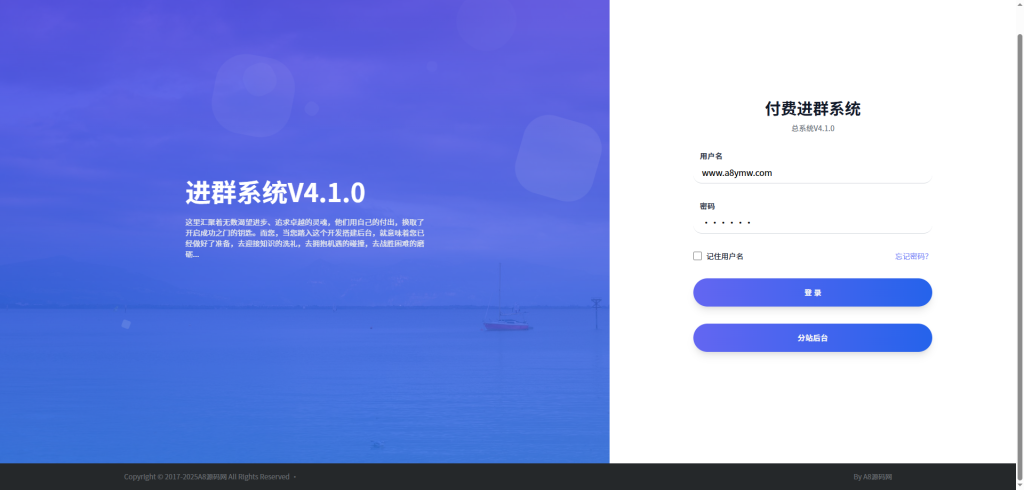1024x490 pixels.
Task: Click the 密码 password field
Action: (x=812, y=223)
